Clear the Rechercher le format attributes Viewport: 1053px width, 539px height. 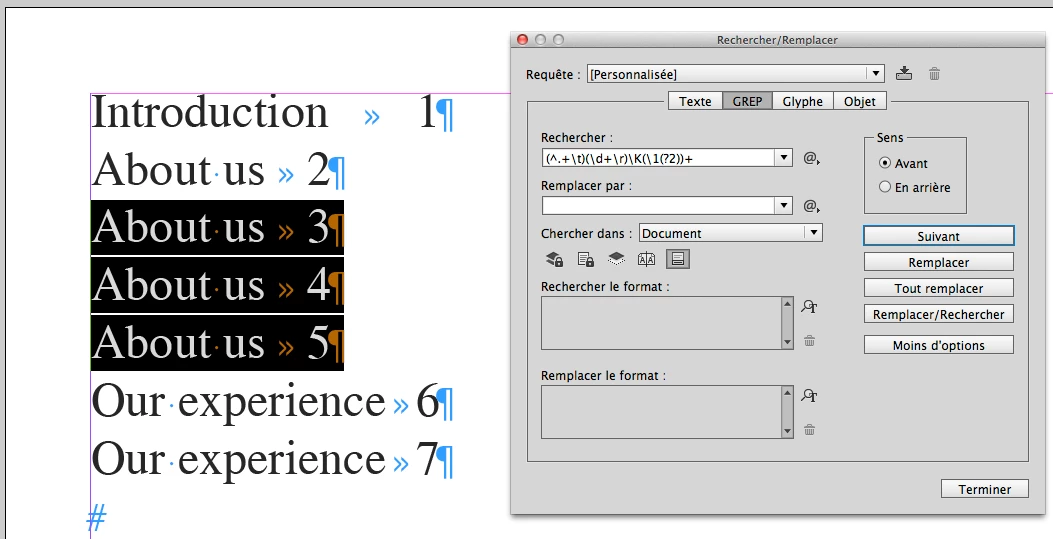coord(809,341)
